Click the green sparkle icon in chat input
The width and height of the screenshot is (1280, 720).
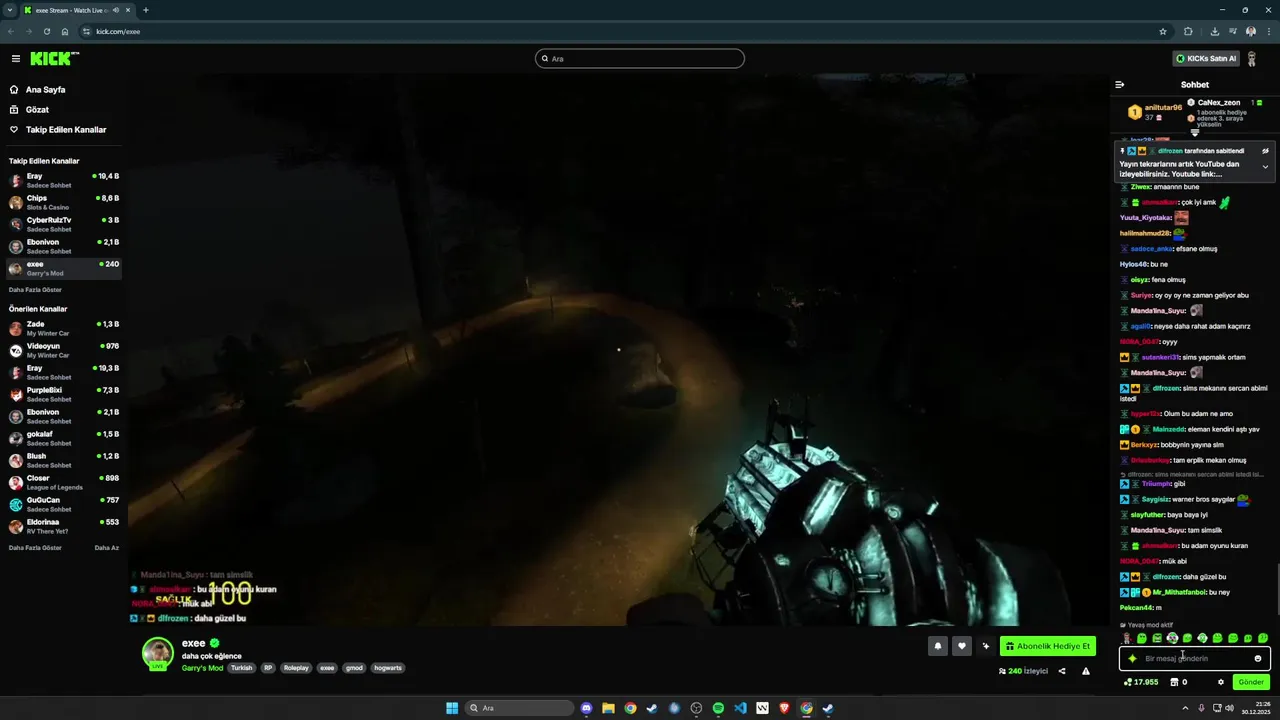[x=1132, y=659]
